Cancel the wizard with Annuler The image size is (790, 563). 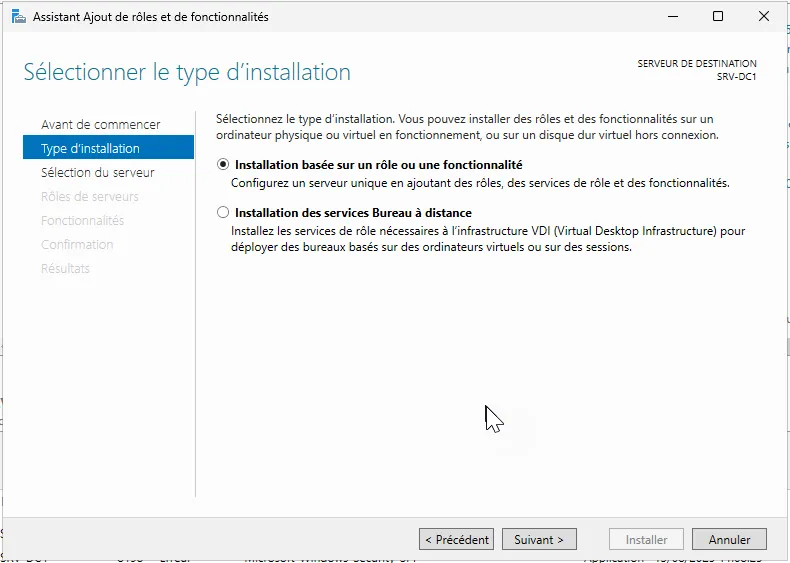730,539
